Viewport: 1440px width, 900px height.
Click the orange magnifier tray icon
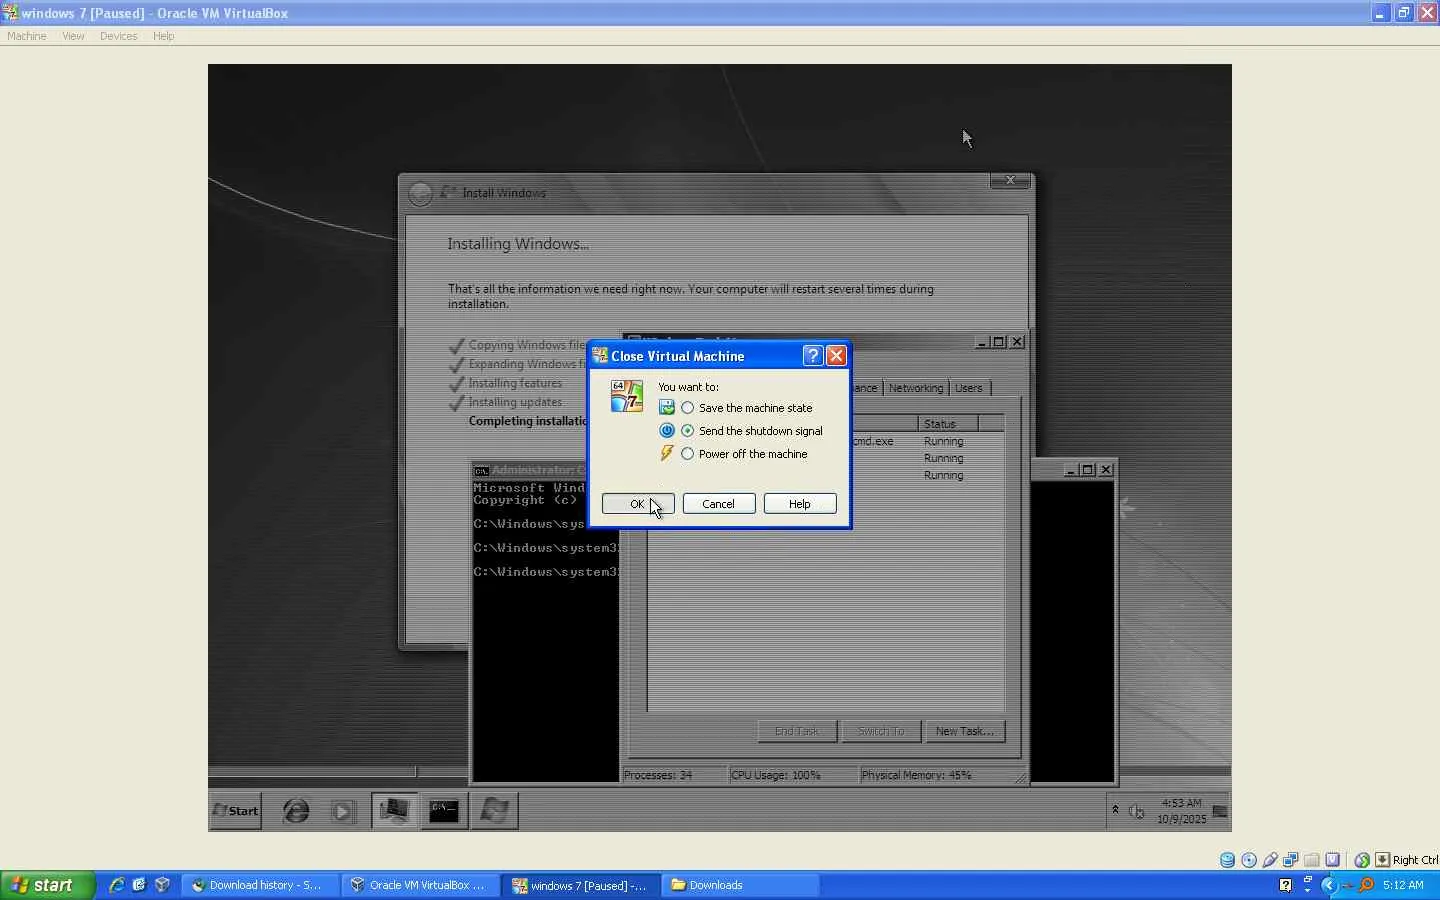pos(1365,885)
